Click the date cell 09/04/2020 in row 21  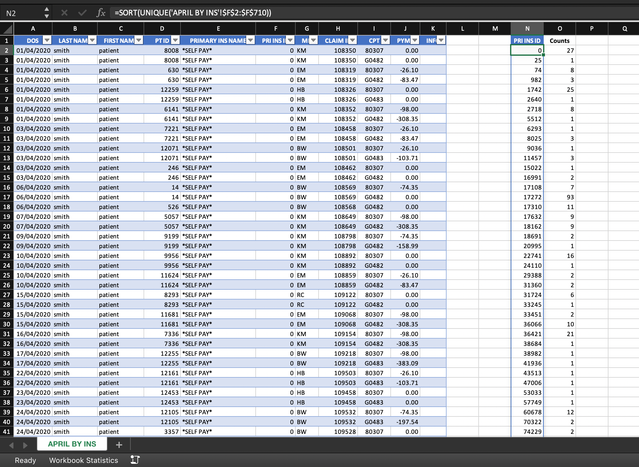[x=33, y=236]
